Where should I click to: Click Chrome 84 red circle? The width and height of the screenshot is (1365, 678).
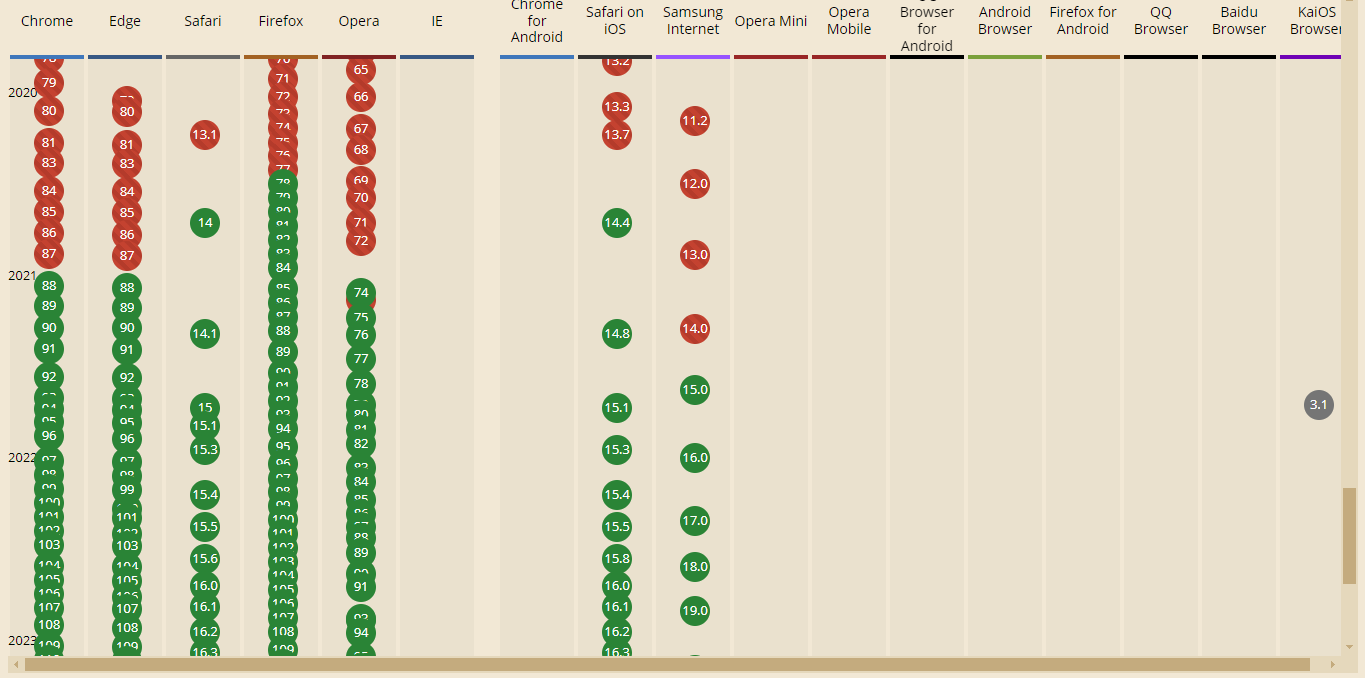tap(49, 190)
